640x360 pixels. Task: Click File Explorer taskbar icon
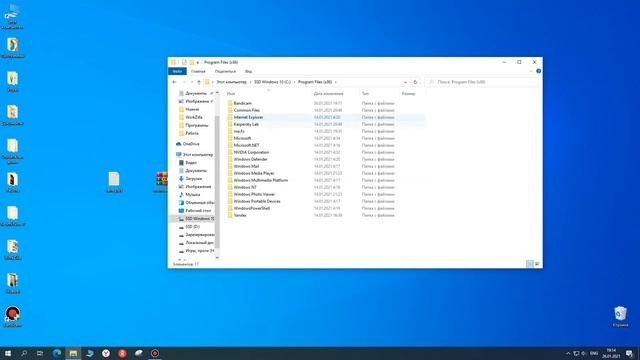click(73, 353)
